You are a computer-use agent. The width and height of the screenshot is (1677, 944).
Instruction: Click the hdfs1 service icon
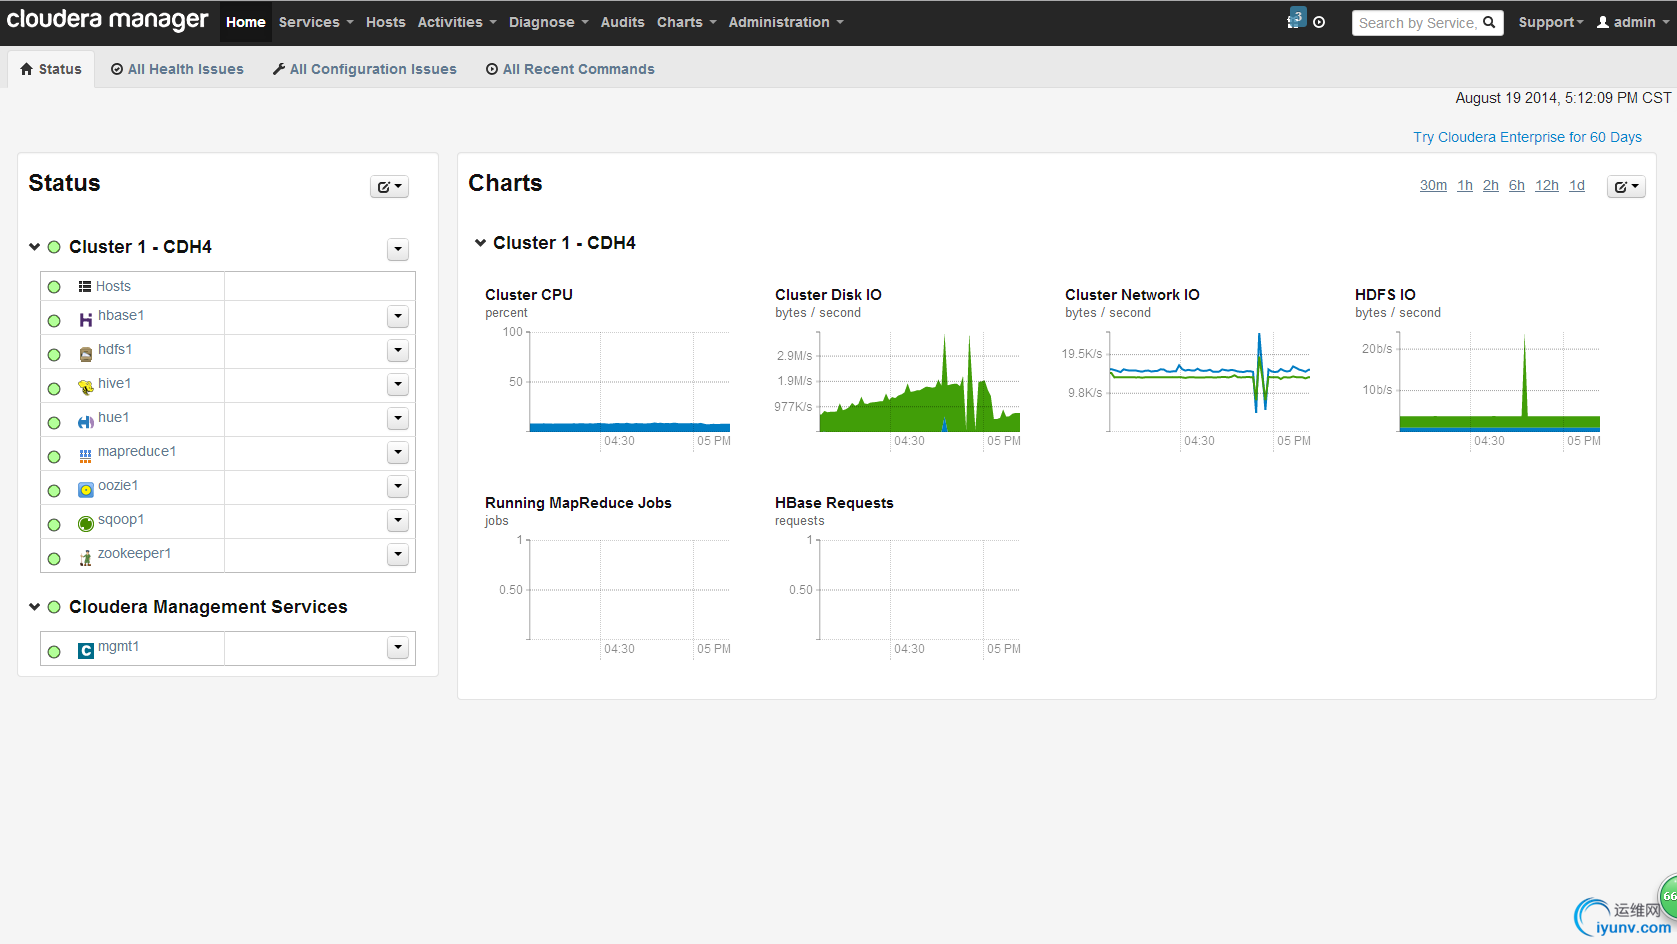tap(85, 354)
